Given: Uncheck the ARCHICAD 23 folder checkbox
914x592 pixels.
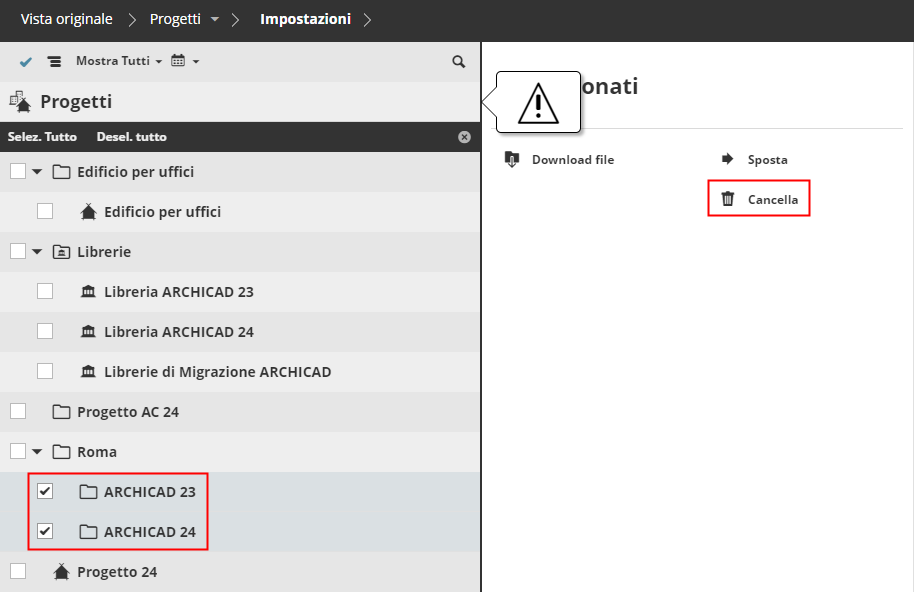Looking at the screenshot, I should click(45, 491).
